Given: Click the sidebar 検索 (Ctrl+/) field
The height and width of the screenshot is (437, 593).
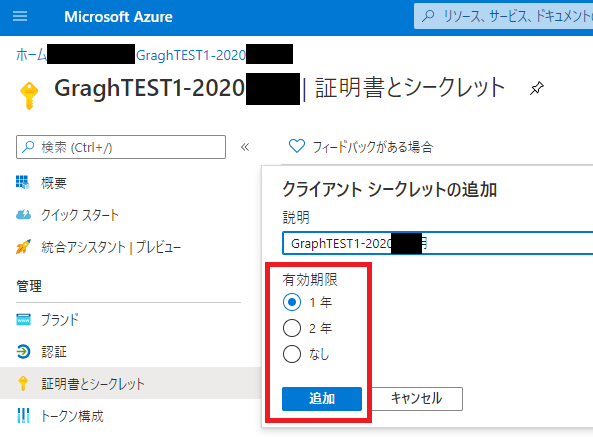Looking at the screenshot, I should [121, 147].
